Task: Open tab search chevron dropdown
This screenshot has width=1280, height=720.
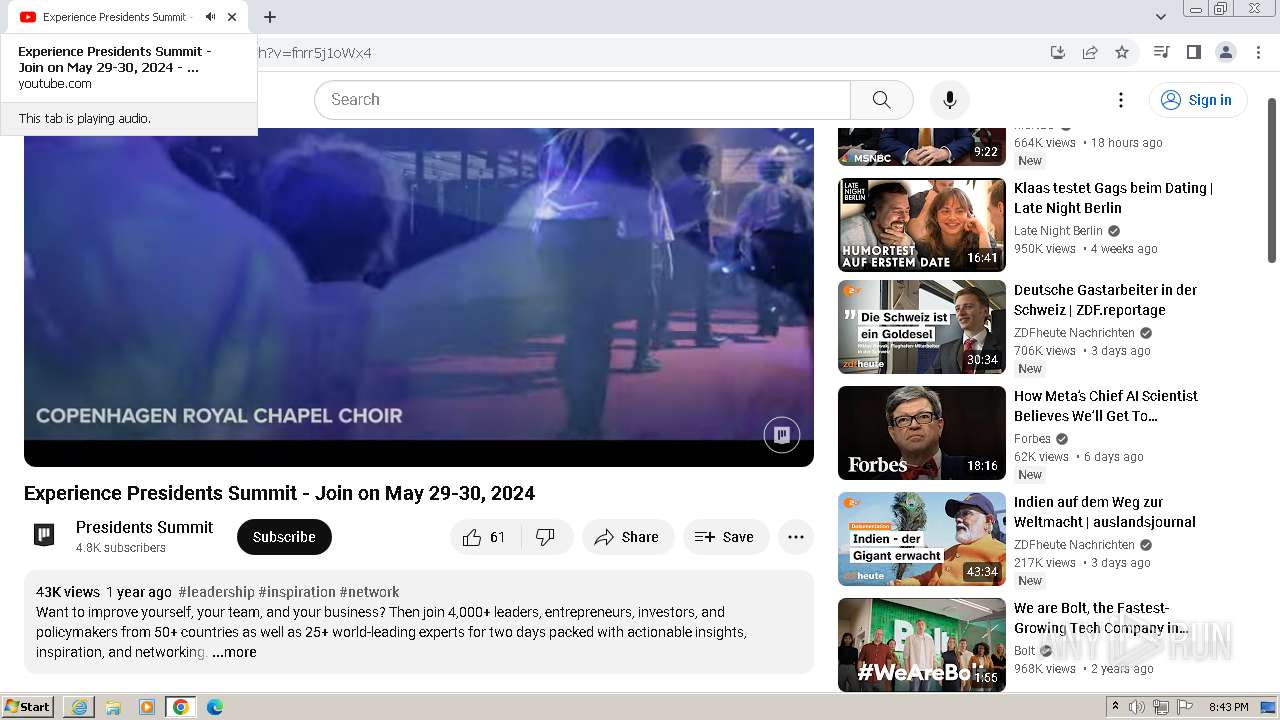Action: pos(1161,17)
